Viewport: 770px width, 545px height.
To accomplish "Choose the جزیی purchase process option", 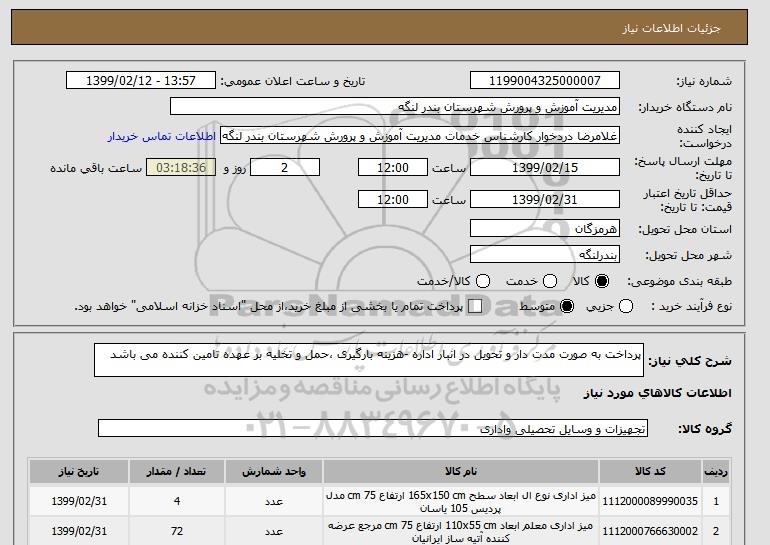I will [x=626, y=306].
